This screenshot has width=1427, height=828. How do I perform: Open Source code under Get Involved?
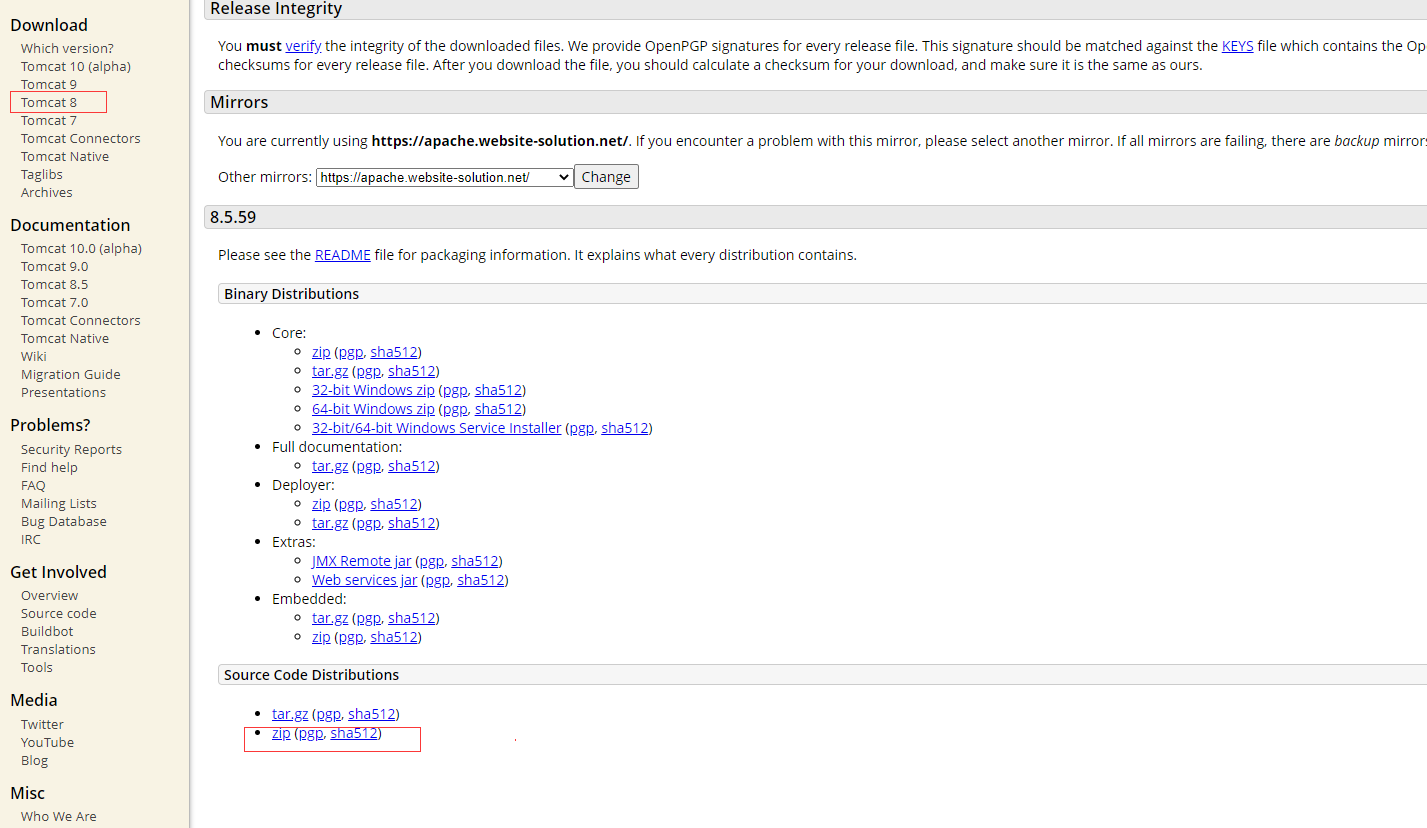(x=59, y=613)
